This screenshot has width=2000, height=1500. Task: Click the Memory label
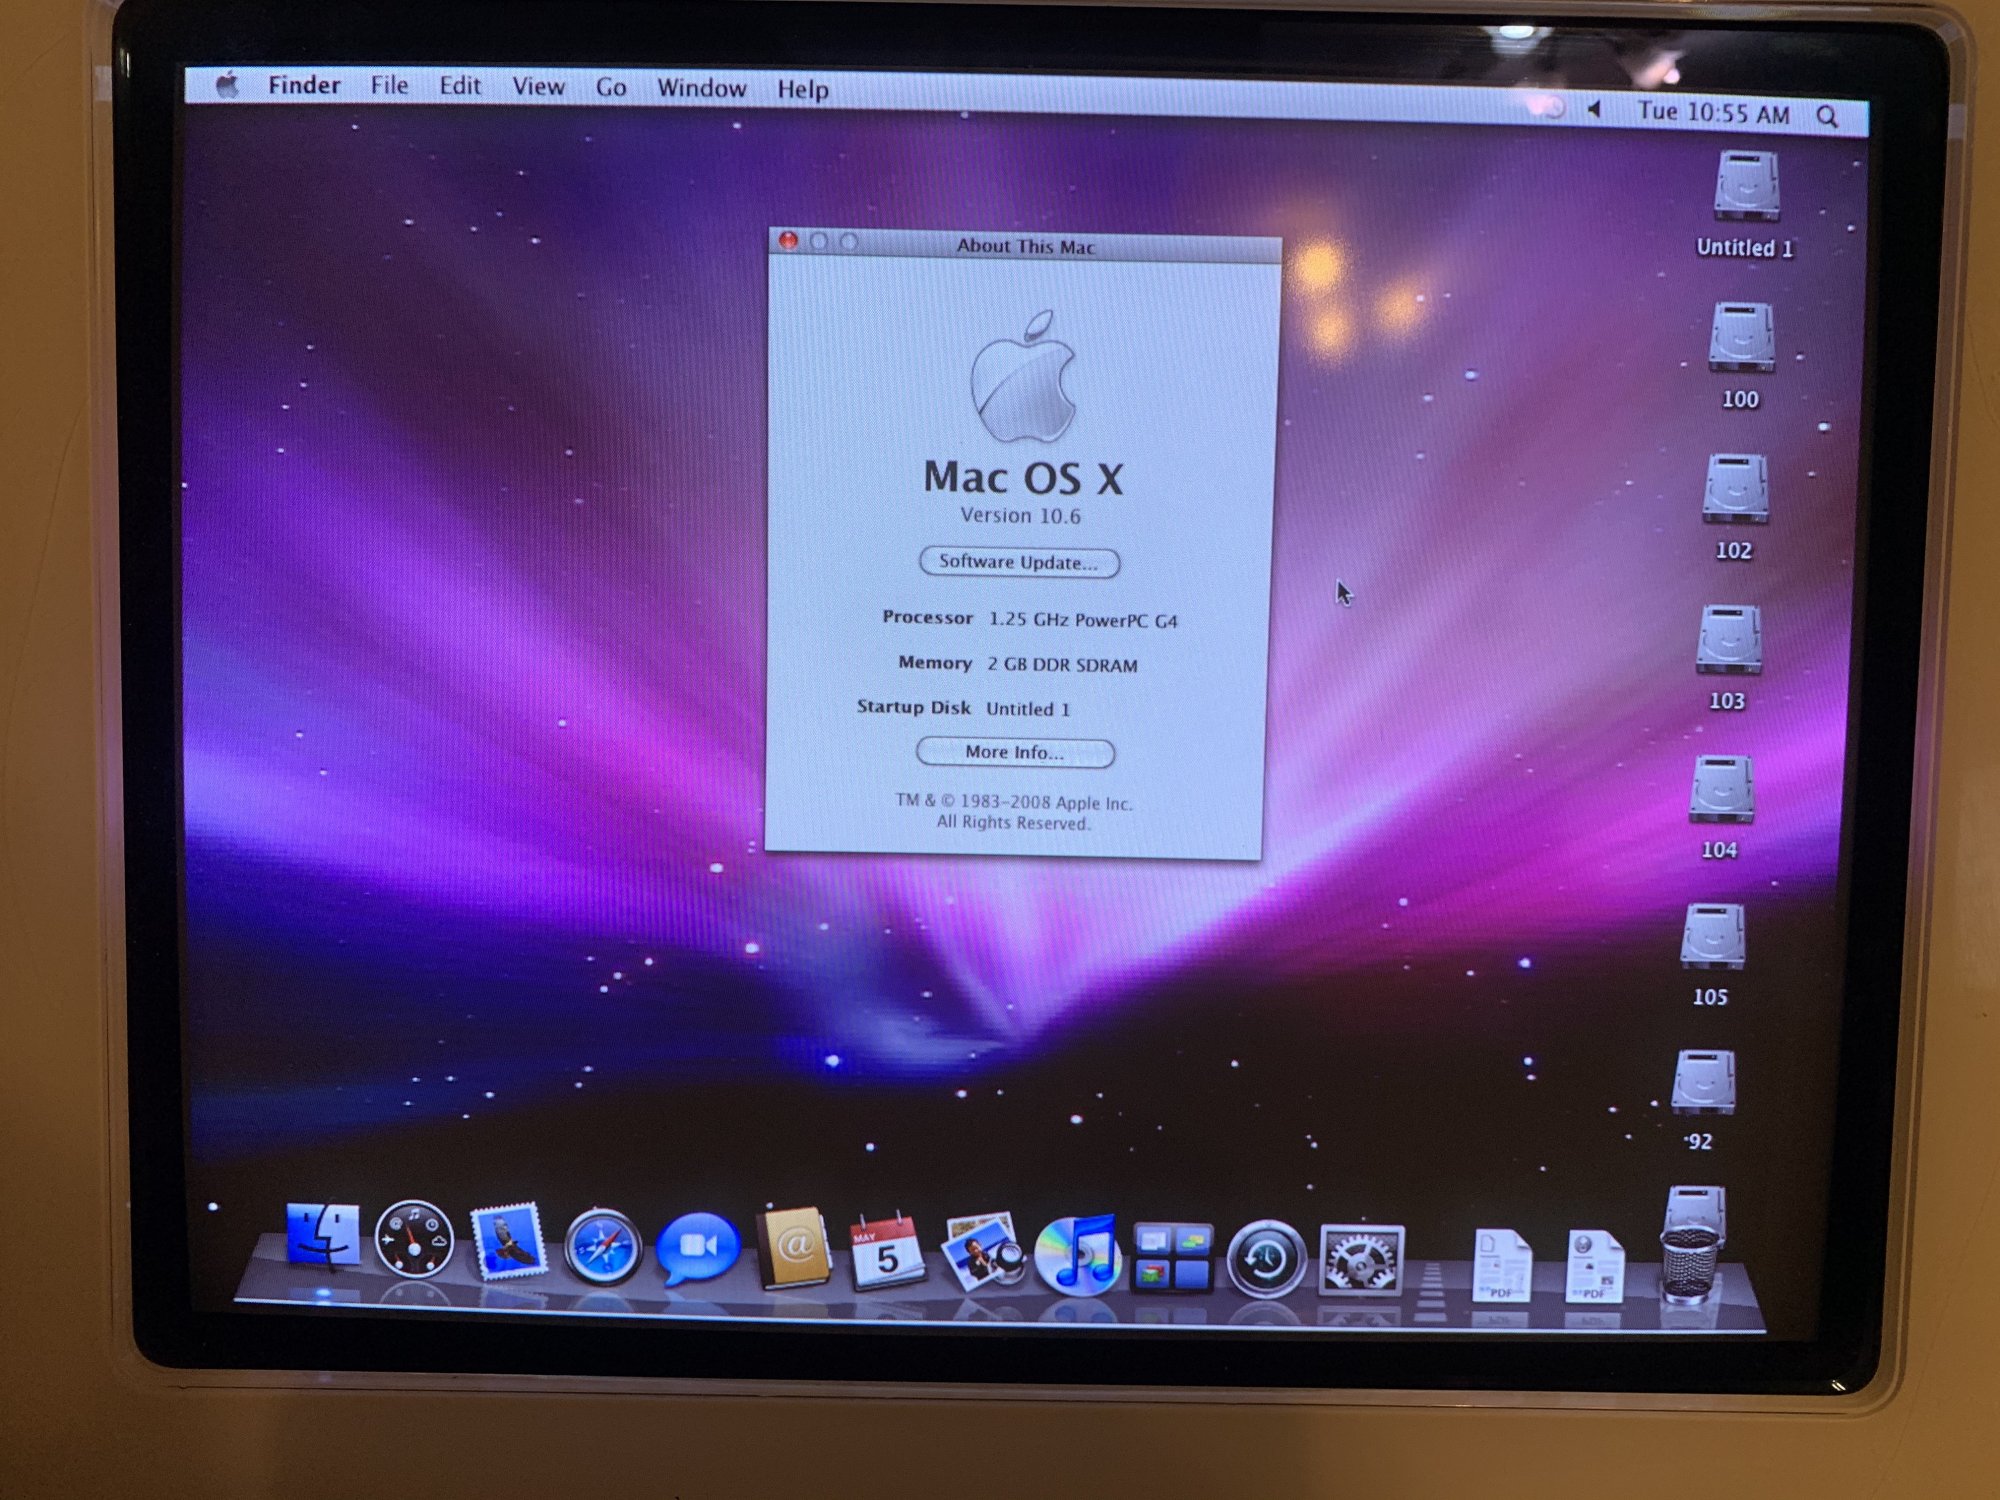(x=935, y=663)
